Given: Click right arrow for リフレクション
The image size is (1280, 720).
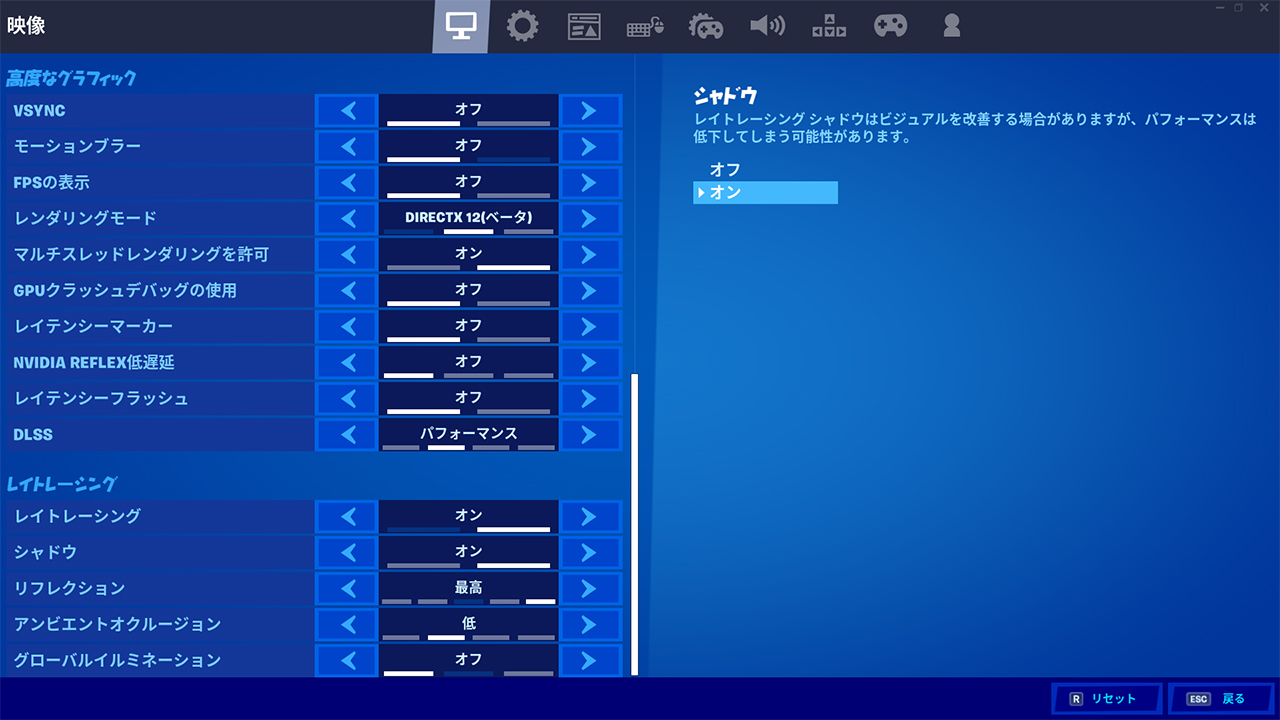Looking at the screenshot, I should point(590,588).
